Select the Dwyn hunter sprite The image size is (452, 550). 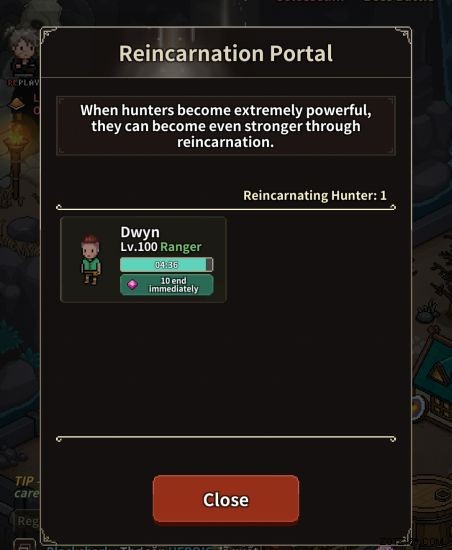coord(91,260)
